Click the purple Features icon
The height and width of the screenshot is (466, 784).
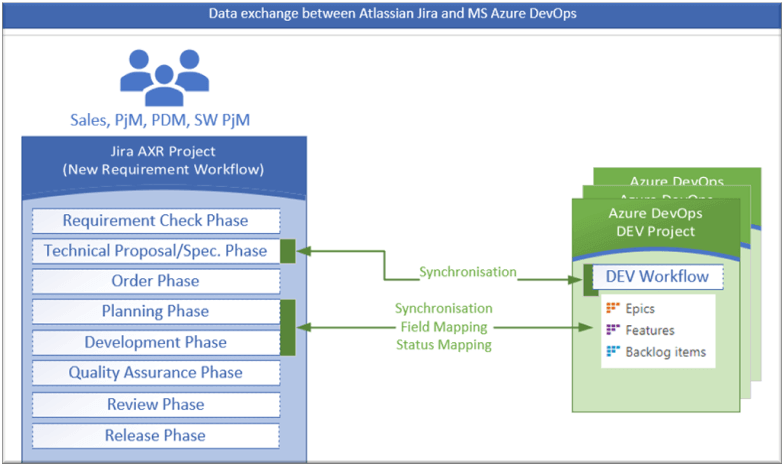[613, 330]
